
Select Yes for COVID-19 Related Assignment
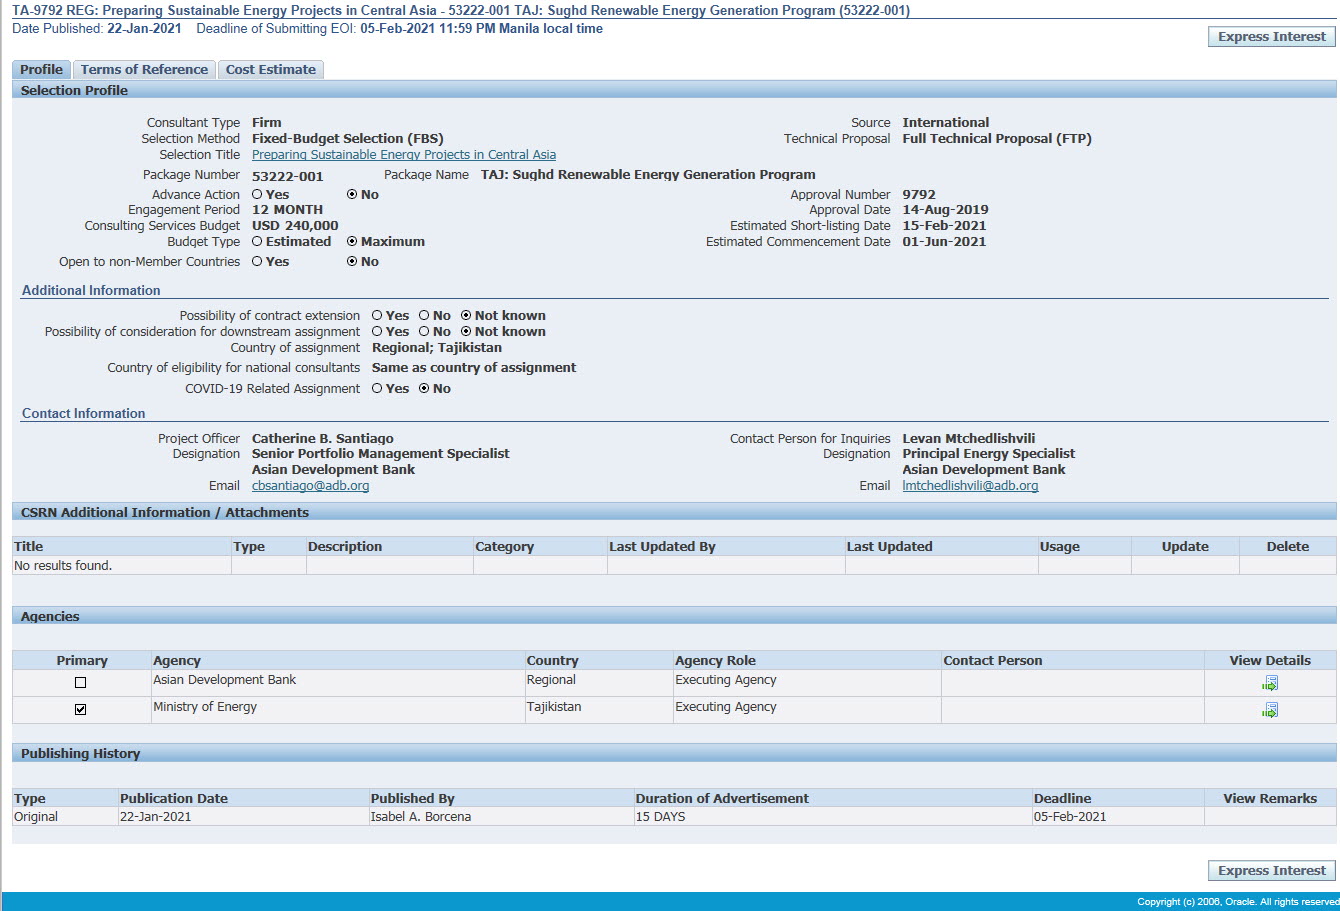point(377,389)
